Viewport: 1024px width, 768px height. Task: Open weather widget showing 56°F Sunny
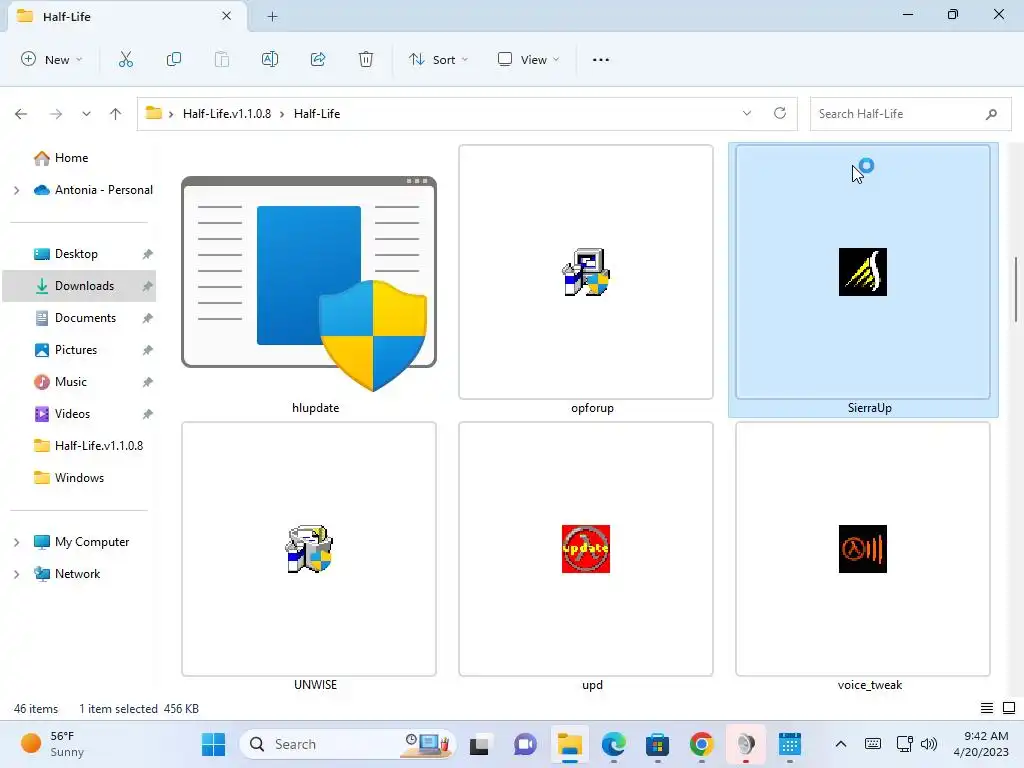click(52, 744)
